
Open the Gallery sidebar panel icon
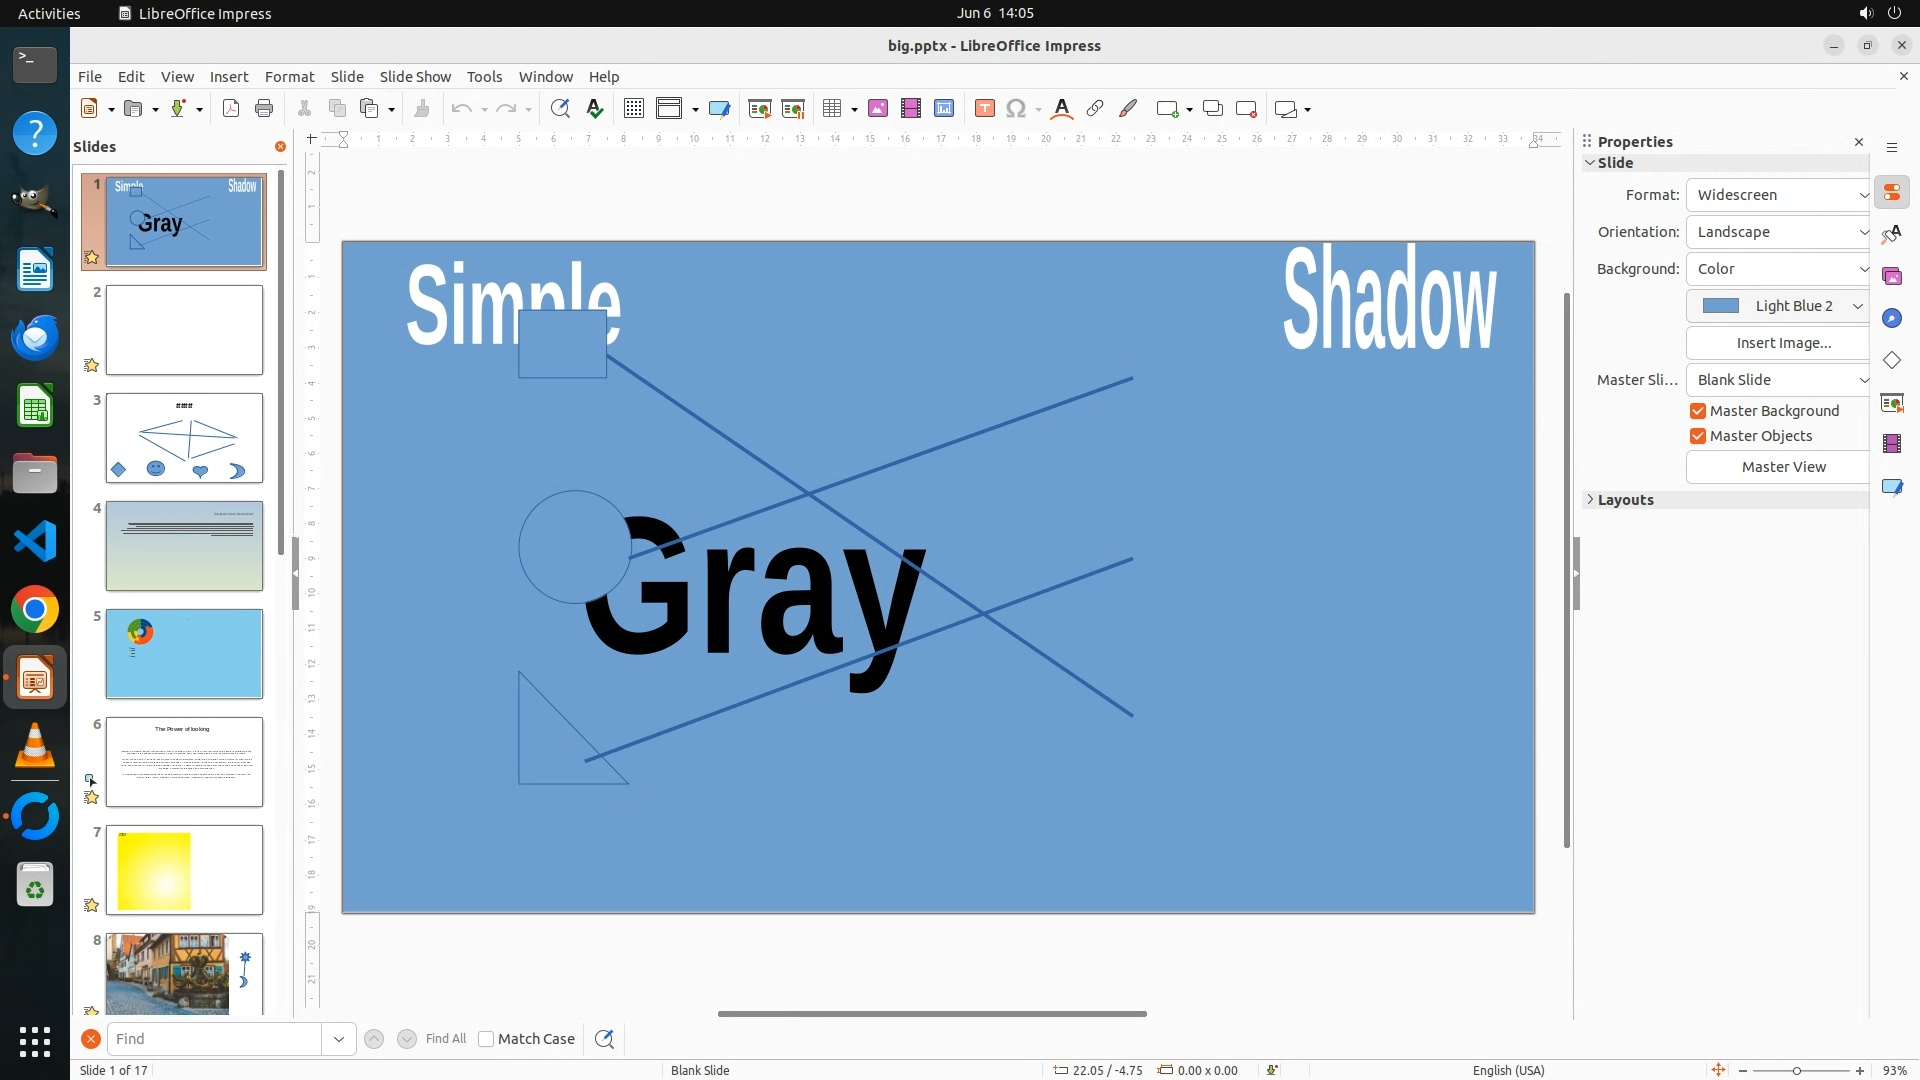[x=1892, y=277]
